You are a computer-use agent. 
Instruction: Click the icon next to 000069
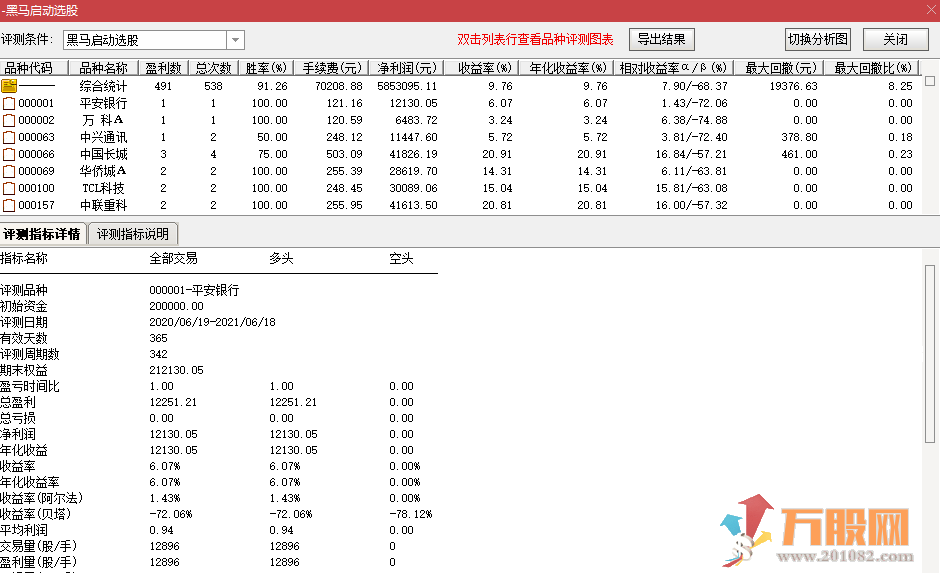click(9, 171)
